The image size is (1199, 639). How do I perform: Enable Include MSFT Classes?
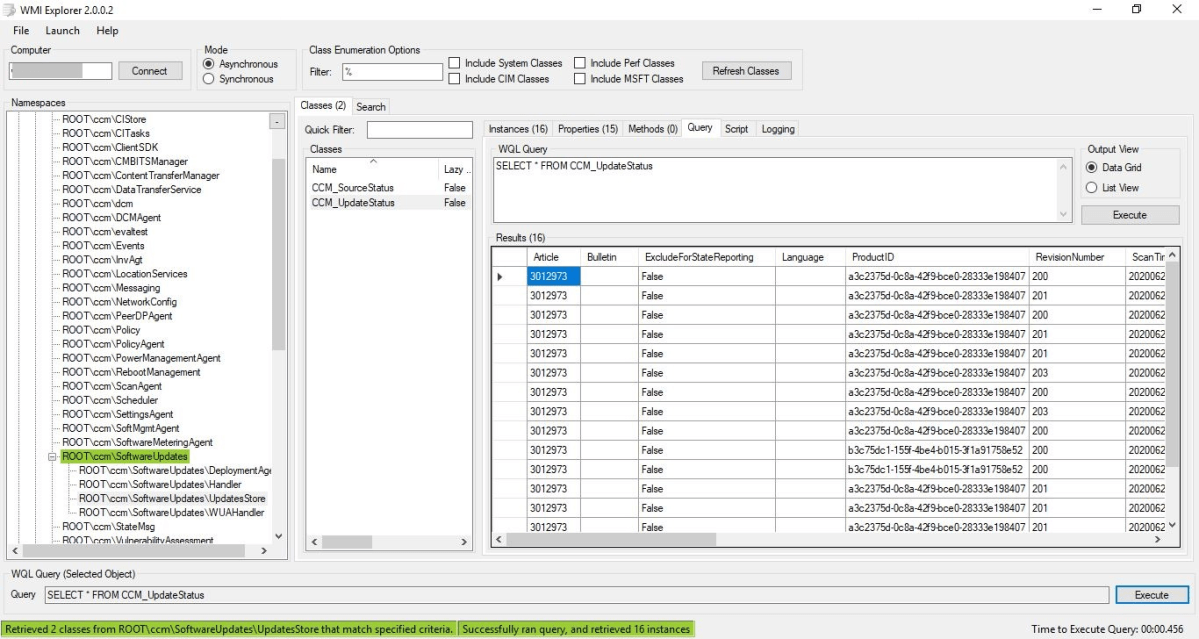tap(580, 78)
